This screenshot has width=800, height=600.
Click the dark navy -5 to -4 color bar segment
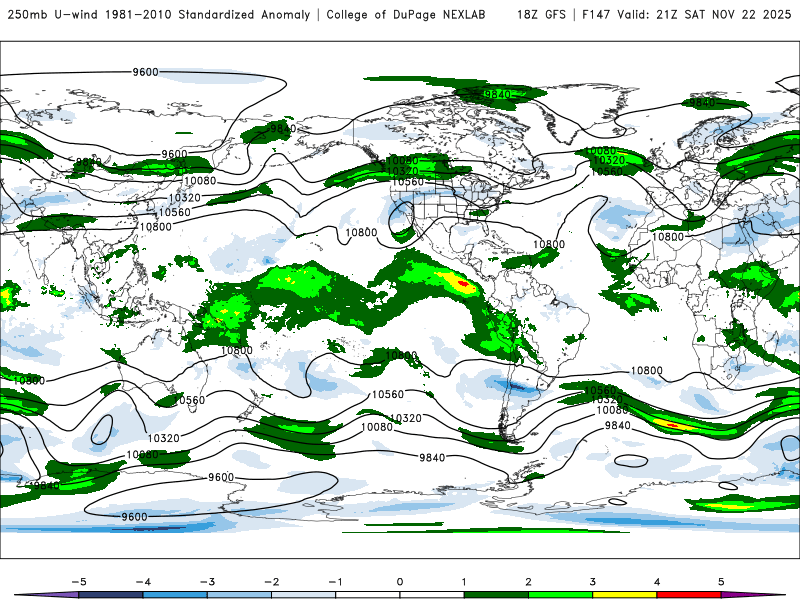tap(111, 595)
